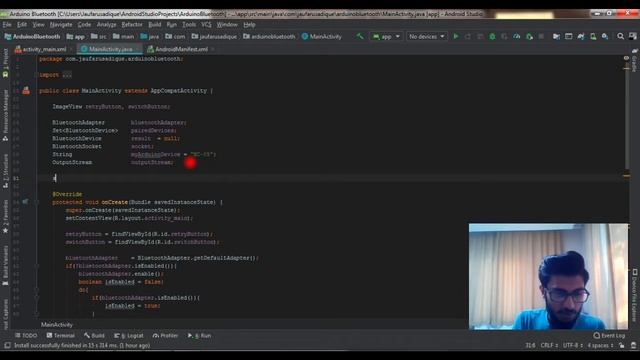Open the Window menu
The height and width of the screenshot is (360, 640).
[x=227, y=24]
